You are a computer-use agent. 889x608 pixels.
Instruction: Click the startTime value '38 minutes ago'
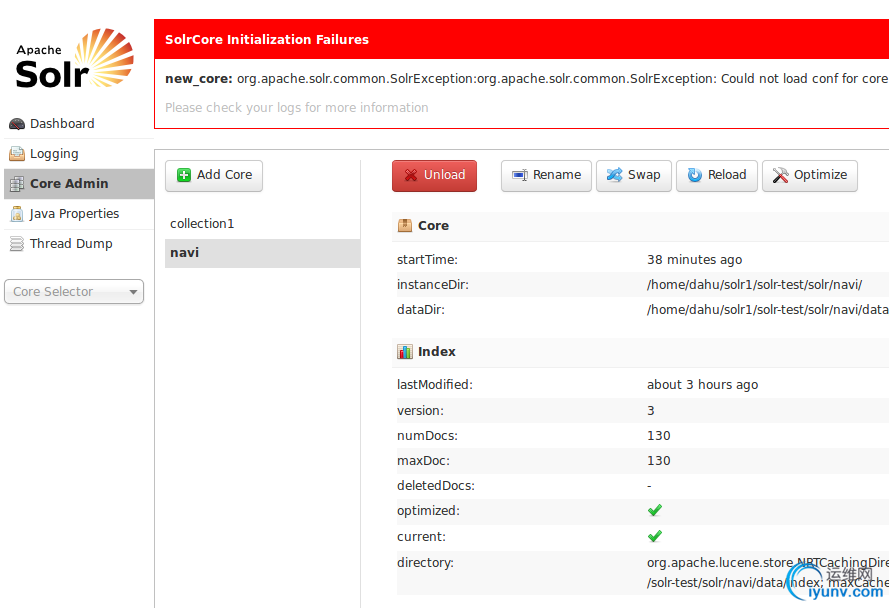pos(695,260)
